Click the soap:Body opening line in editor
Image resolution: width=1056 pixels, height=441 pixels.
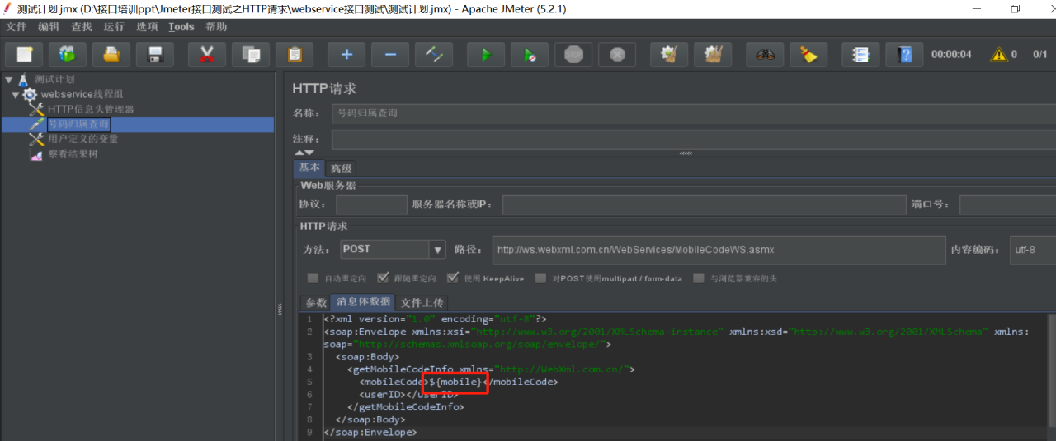click(x=367, y=356)
